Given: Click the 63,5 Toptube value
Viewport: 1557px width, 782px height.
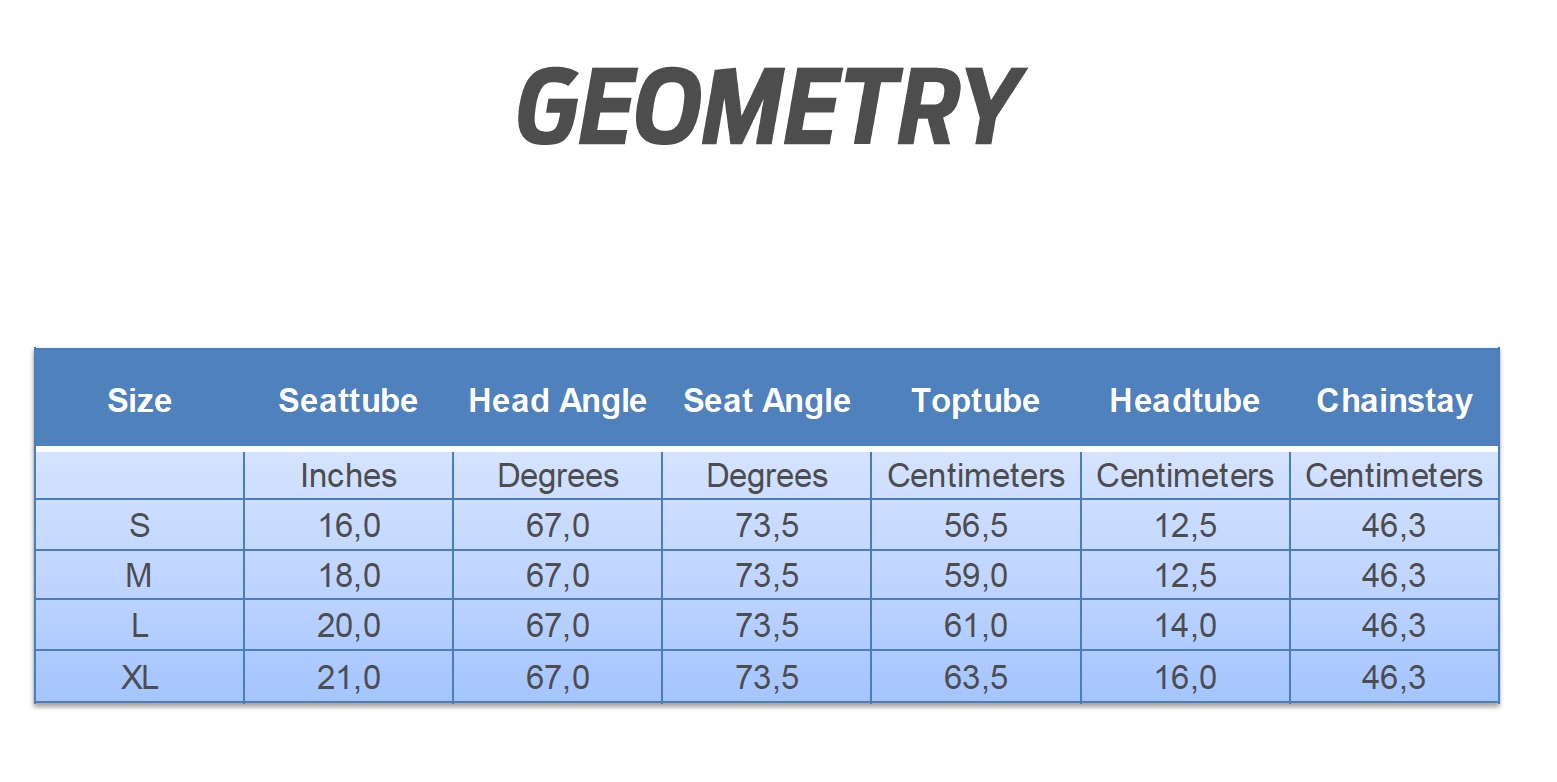Looking at the screenshot, I should pos(975,678).
